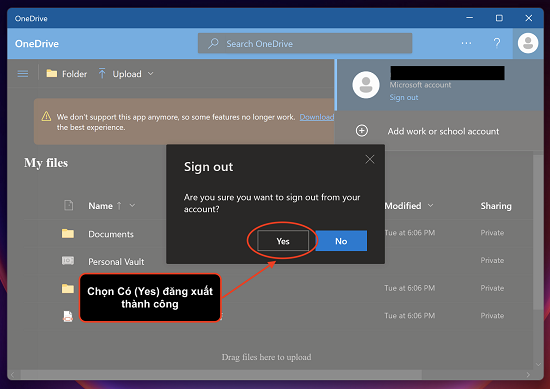Expand the Modified column chevron
Viewport: 550px width, 389px height.
click(x=430, y=206)
